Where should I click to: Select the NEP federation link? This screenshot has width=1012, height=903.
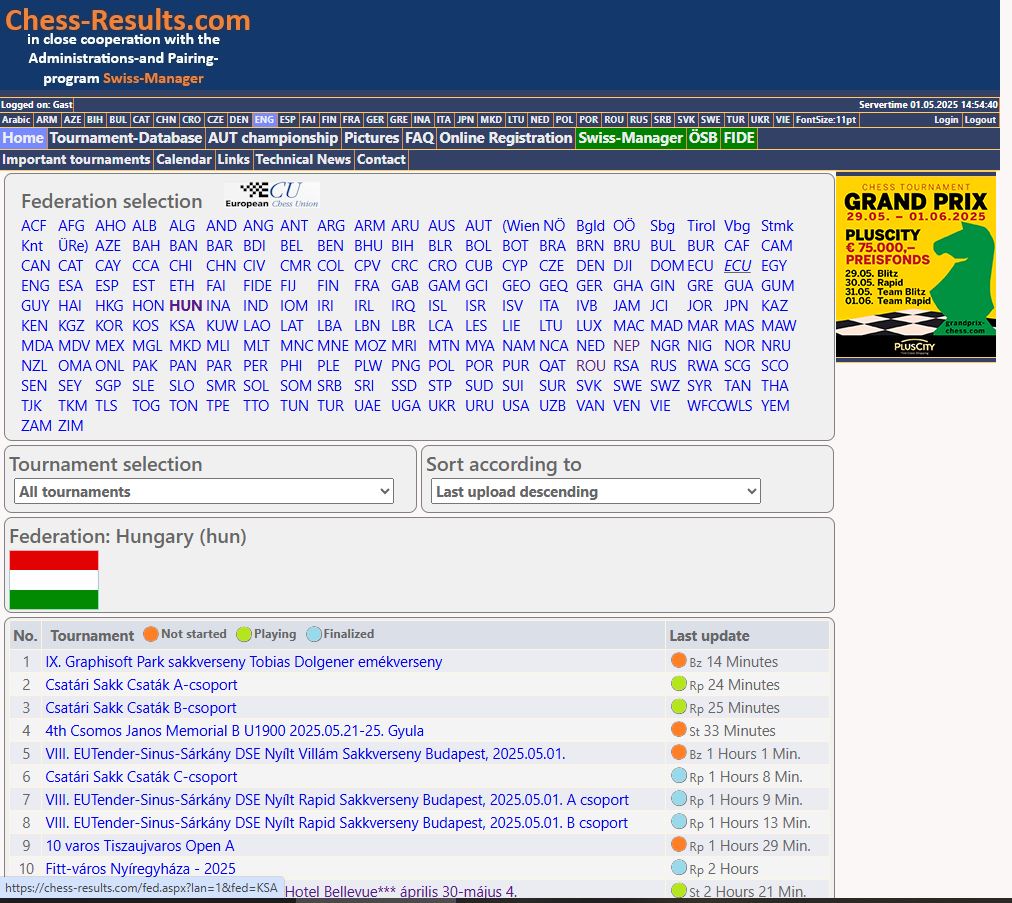(x=627, y=346)
